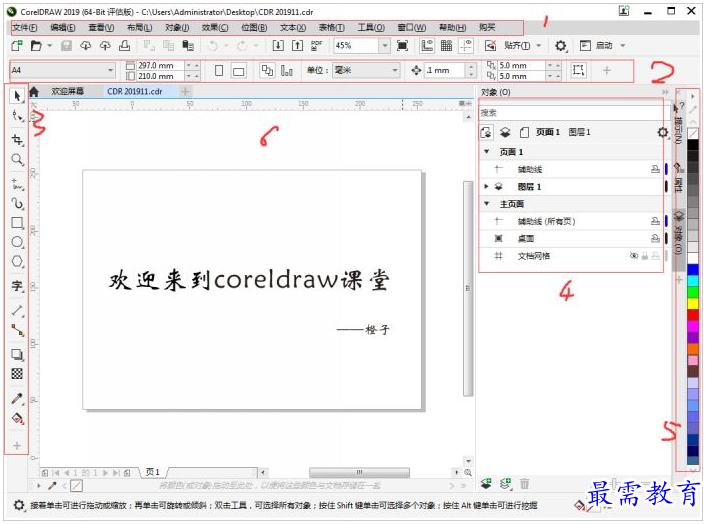709x525 pixels.
Task: Toggle visibility of 文档网格 layer
Action: point(634,256)
